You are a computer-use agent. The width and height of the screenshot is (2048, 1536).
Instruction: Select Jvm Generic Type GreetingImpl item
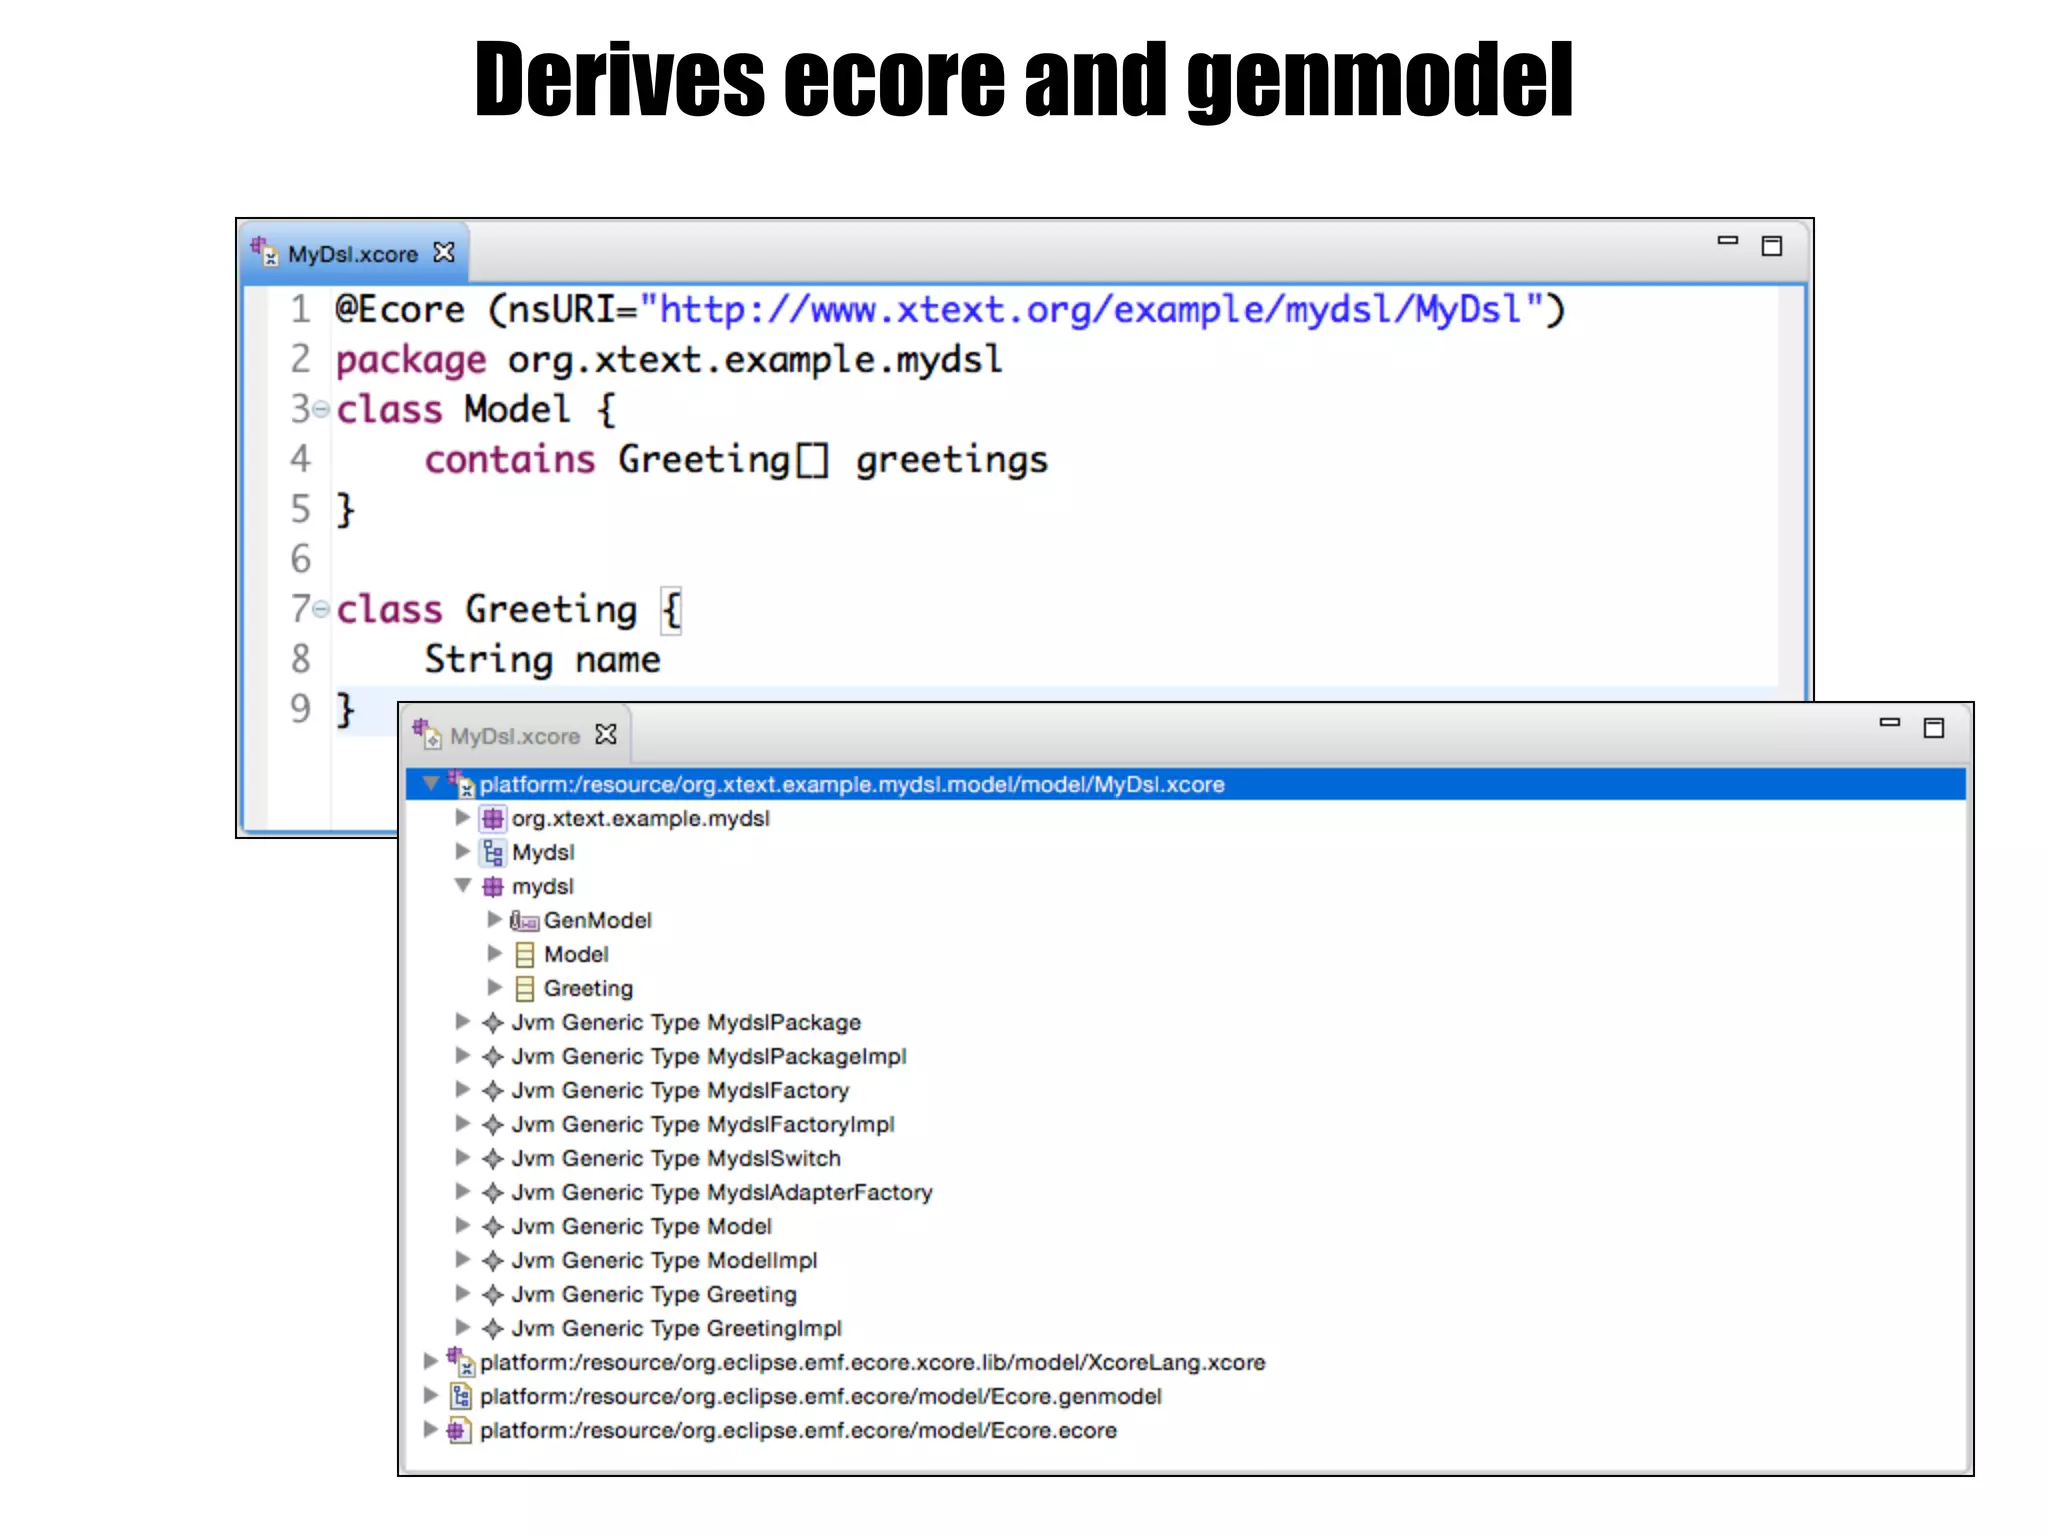676,1329
